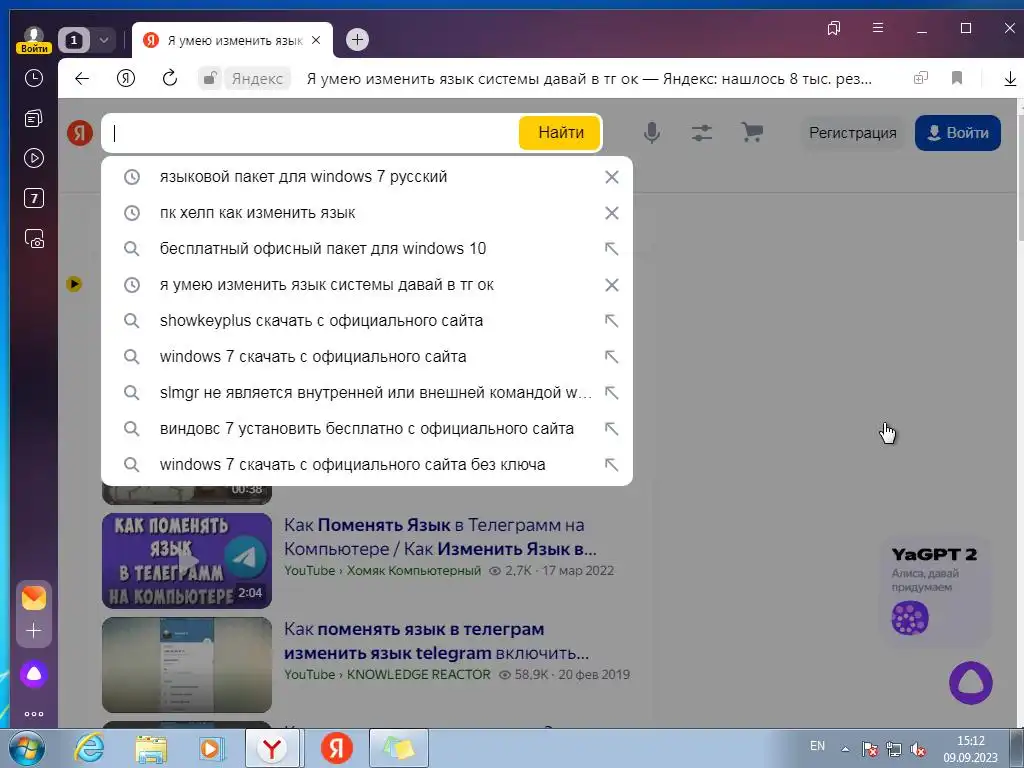Insert 'showkeyplus' suggestion via arrow icon
Viewport: 1024px width, 768px height.
coord(611,321)
